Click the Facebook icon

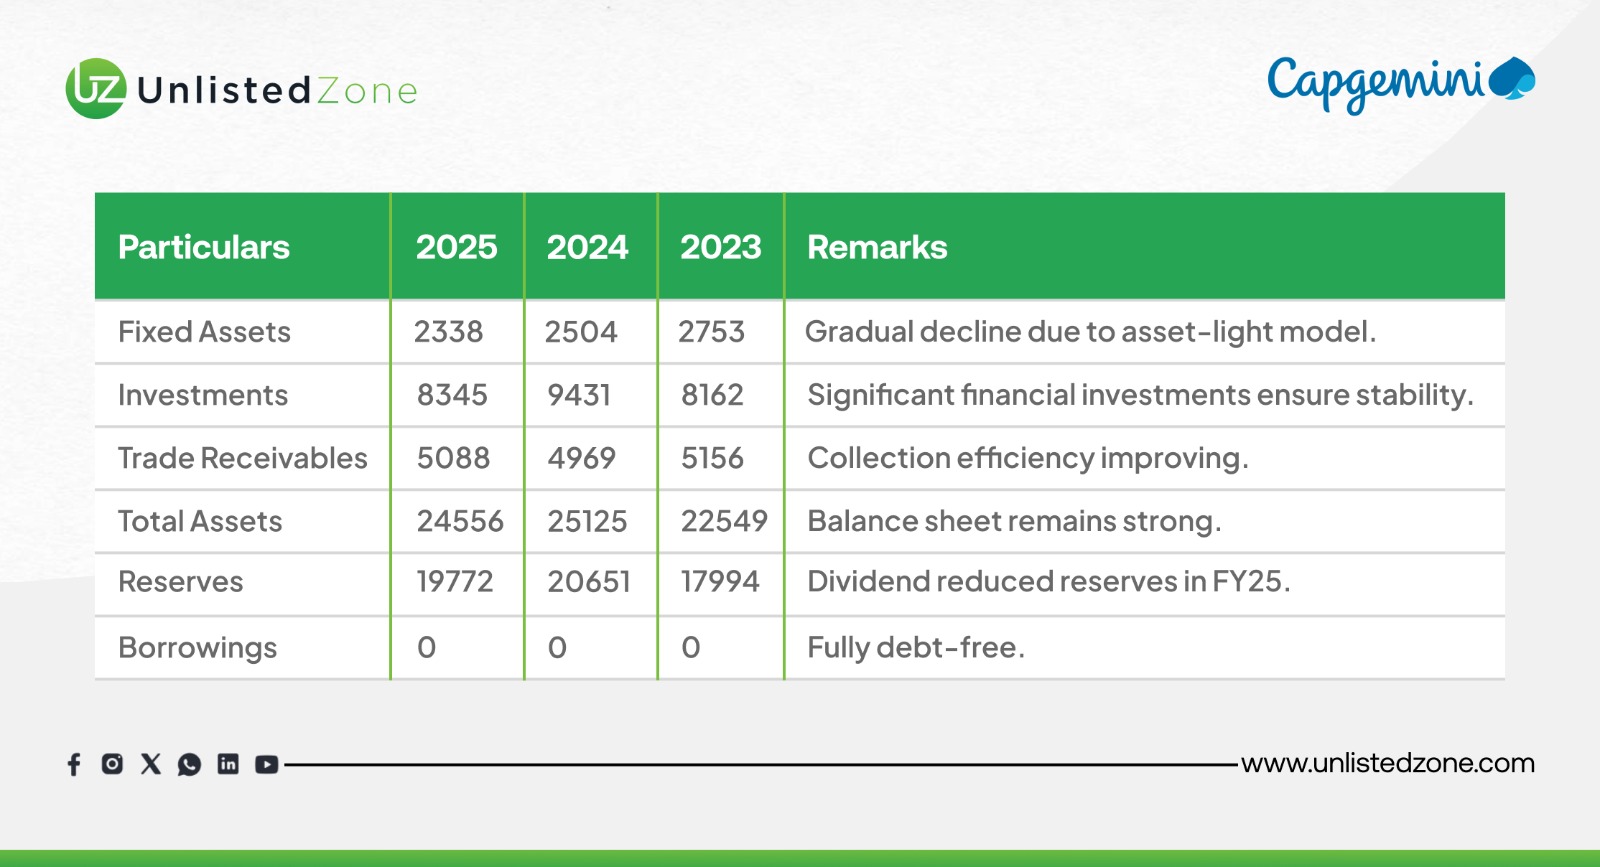coord(74,765)
